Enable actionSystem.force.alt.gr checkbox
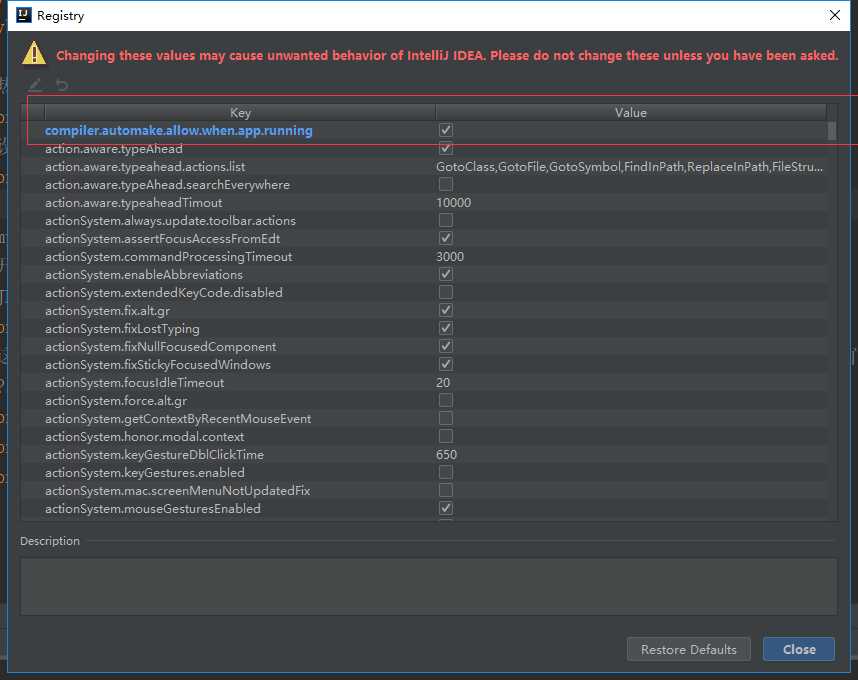858x680 pixels. coord(445,400)
